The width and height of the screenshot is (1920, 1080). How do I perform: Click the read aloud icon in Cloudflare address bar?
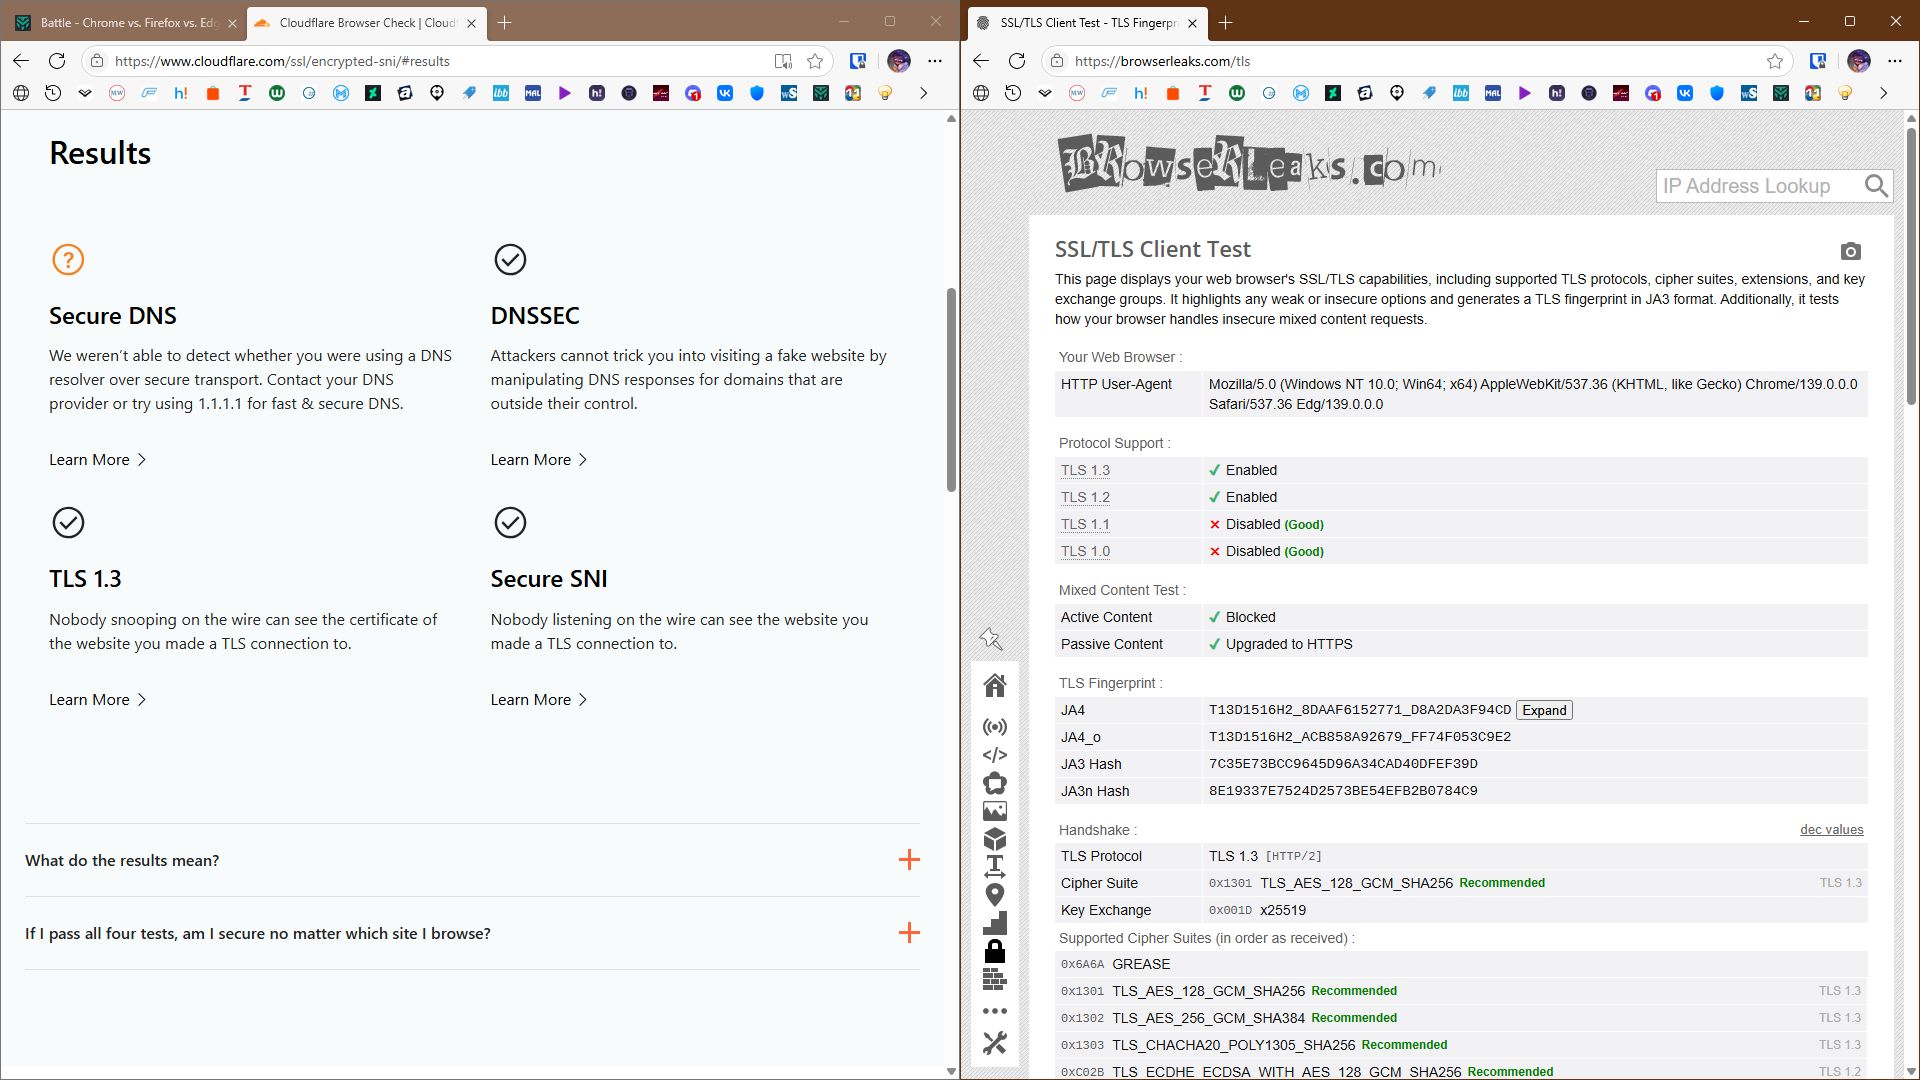[x=783, y=61]
